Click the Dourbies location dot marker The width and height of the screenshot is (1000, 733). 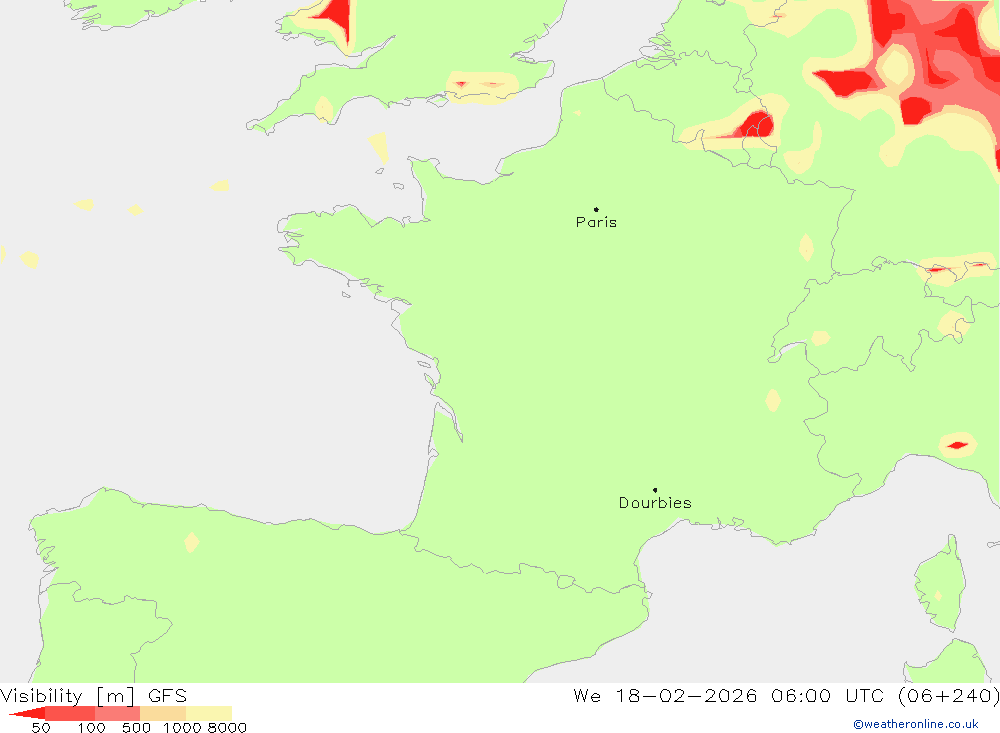click(655, 490)
